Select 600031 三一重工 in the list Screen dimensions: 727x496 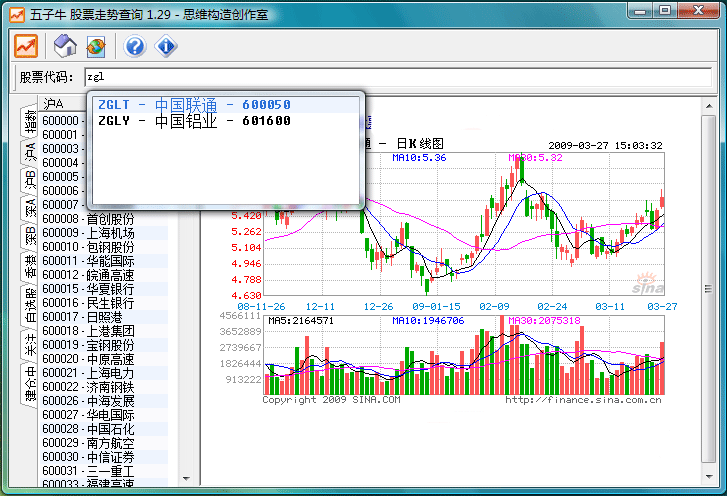104,471
